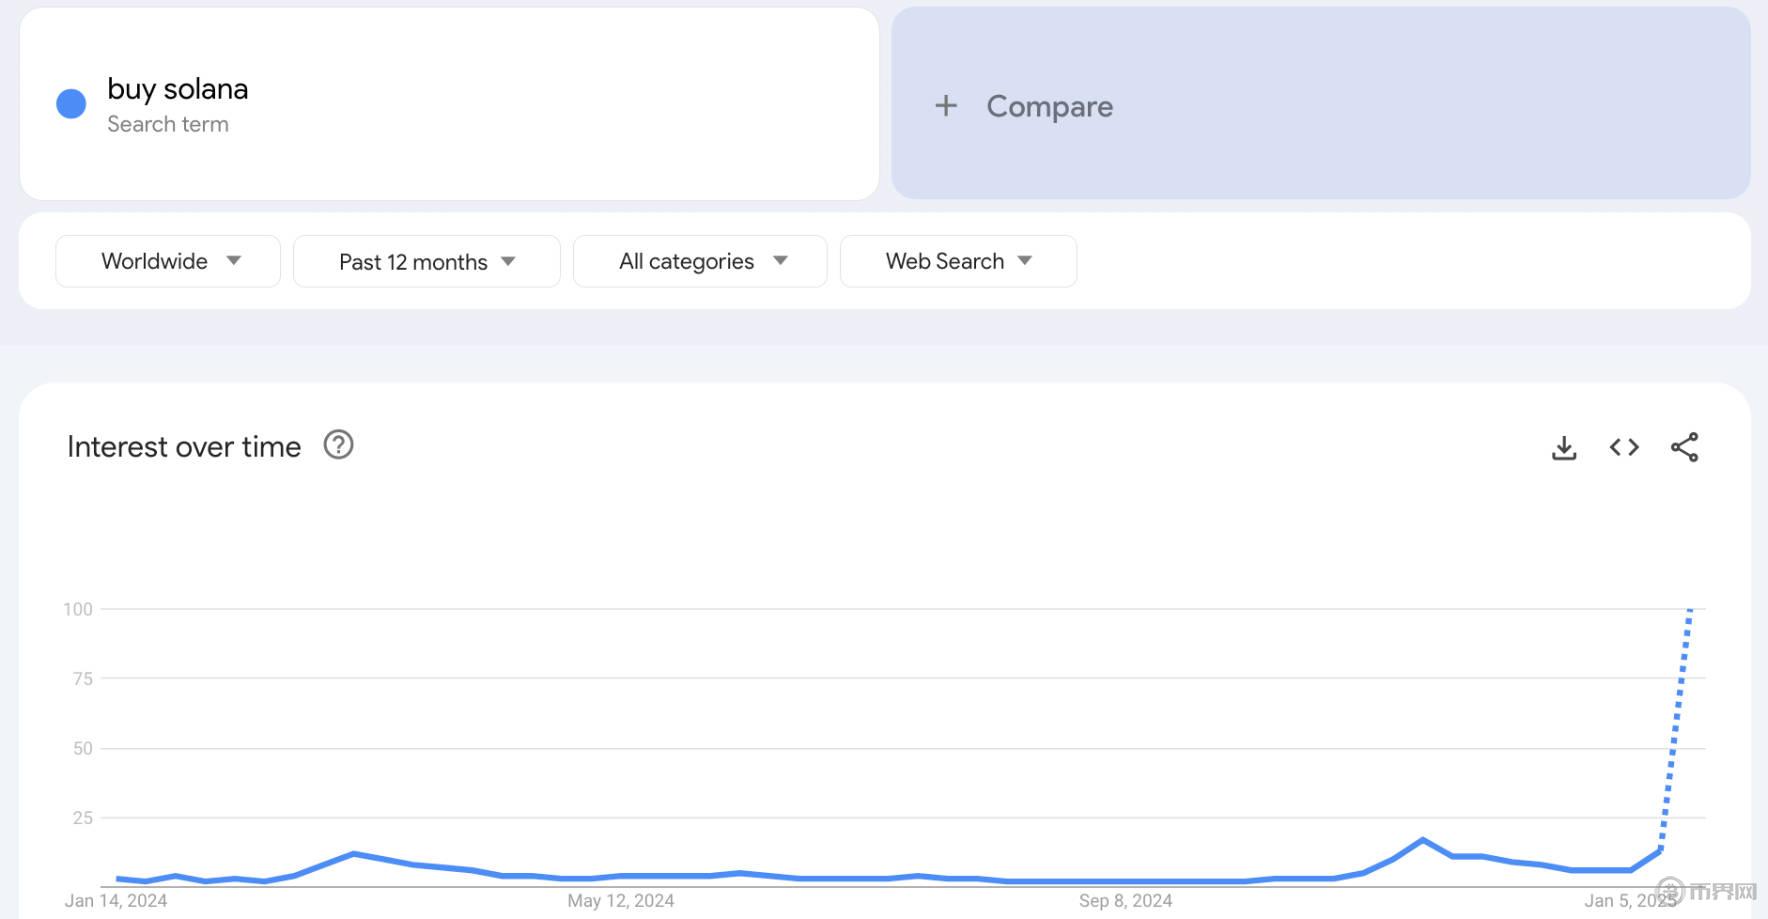Screen dimensions: 1768x919
Task: Click the Sep 8, 2024 axis label
Action: (x=1125, y=900)
